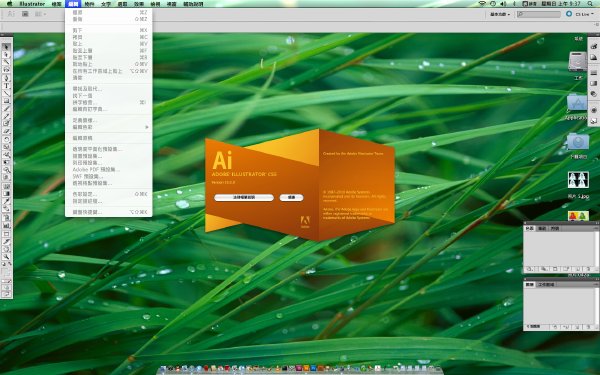600x375 pixels.
Task: Open the 檔案 menu in menu bar
Action: click(x=57, y=4)
